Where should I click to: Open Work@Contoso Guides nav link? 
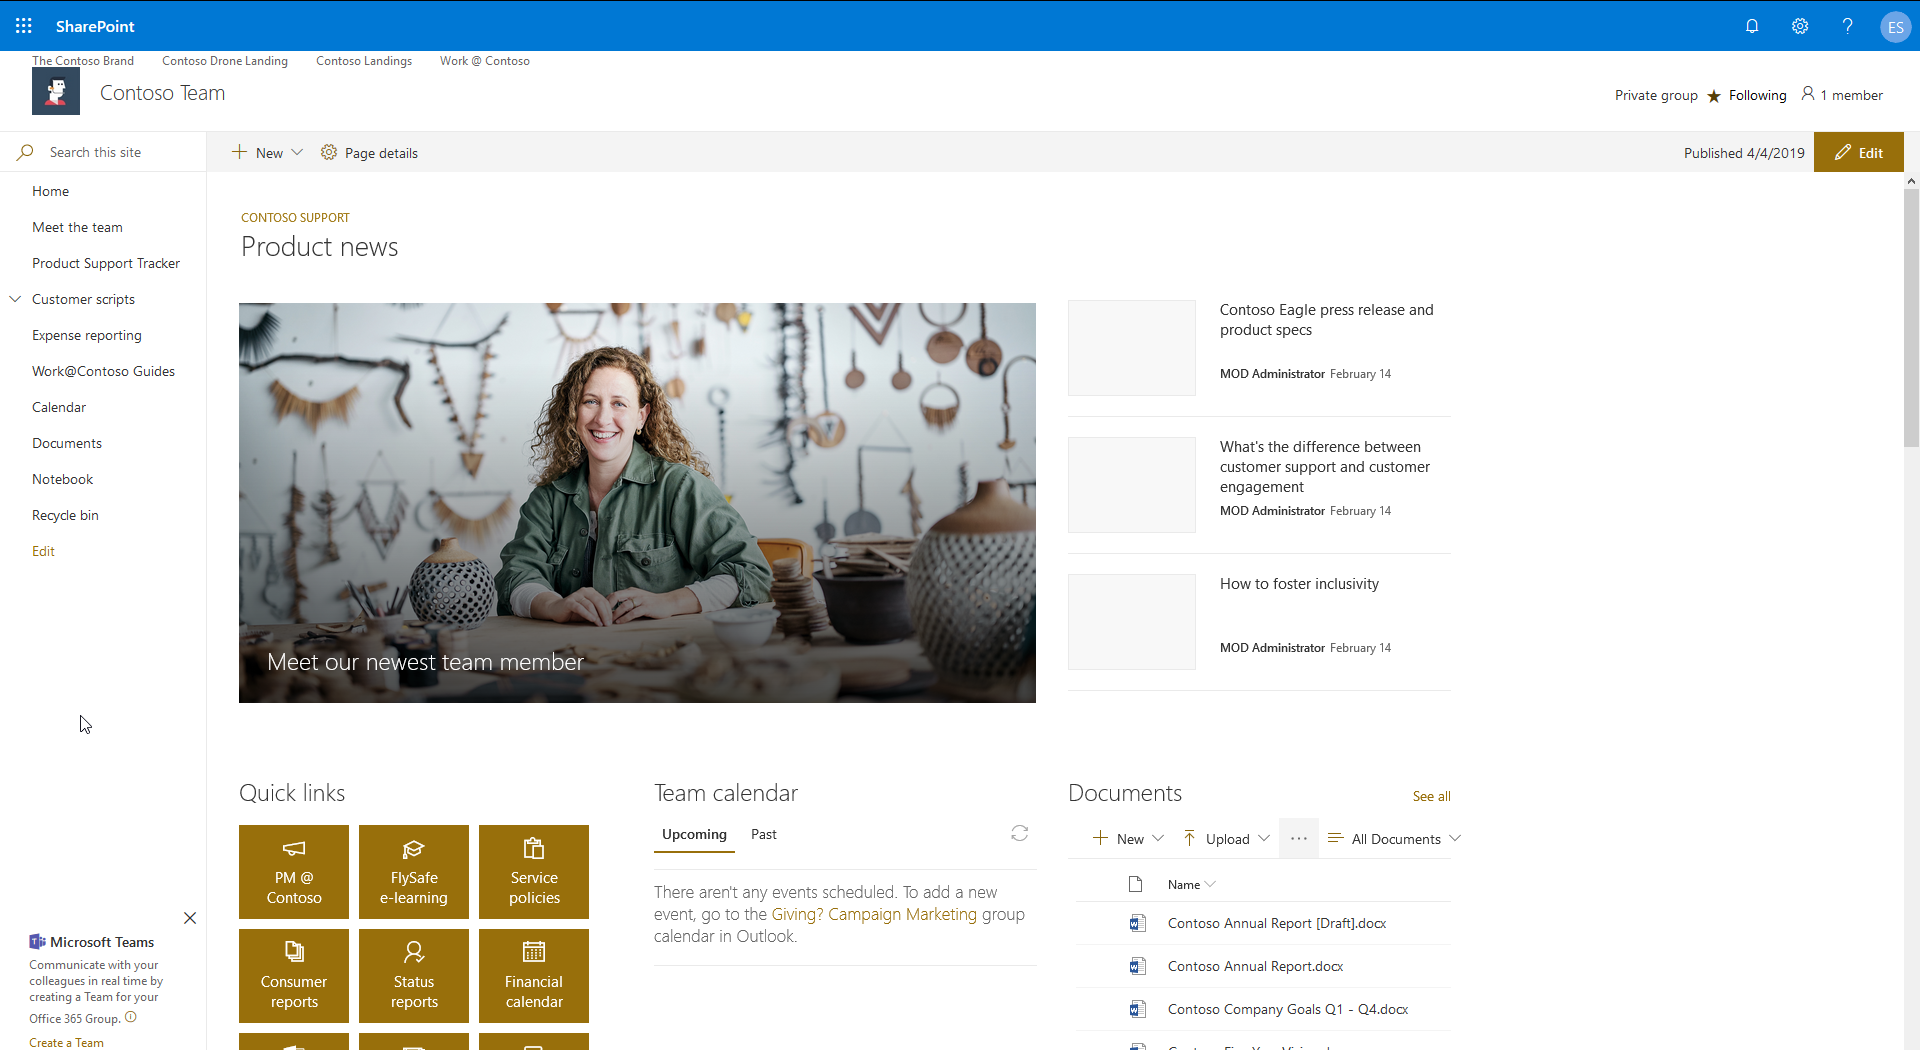point(103,371)
